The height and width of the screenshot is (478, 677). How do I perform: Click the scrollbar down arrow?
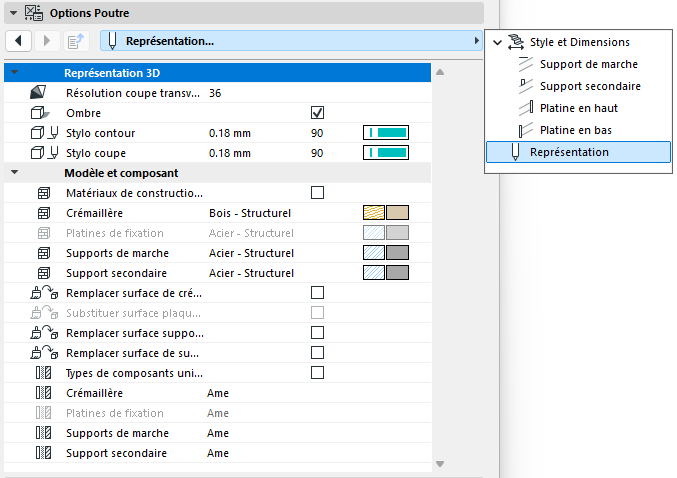coord(440,464)
